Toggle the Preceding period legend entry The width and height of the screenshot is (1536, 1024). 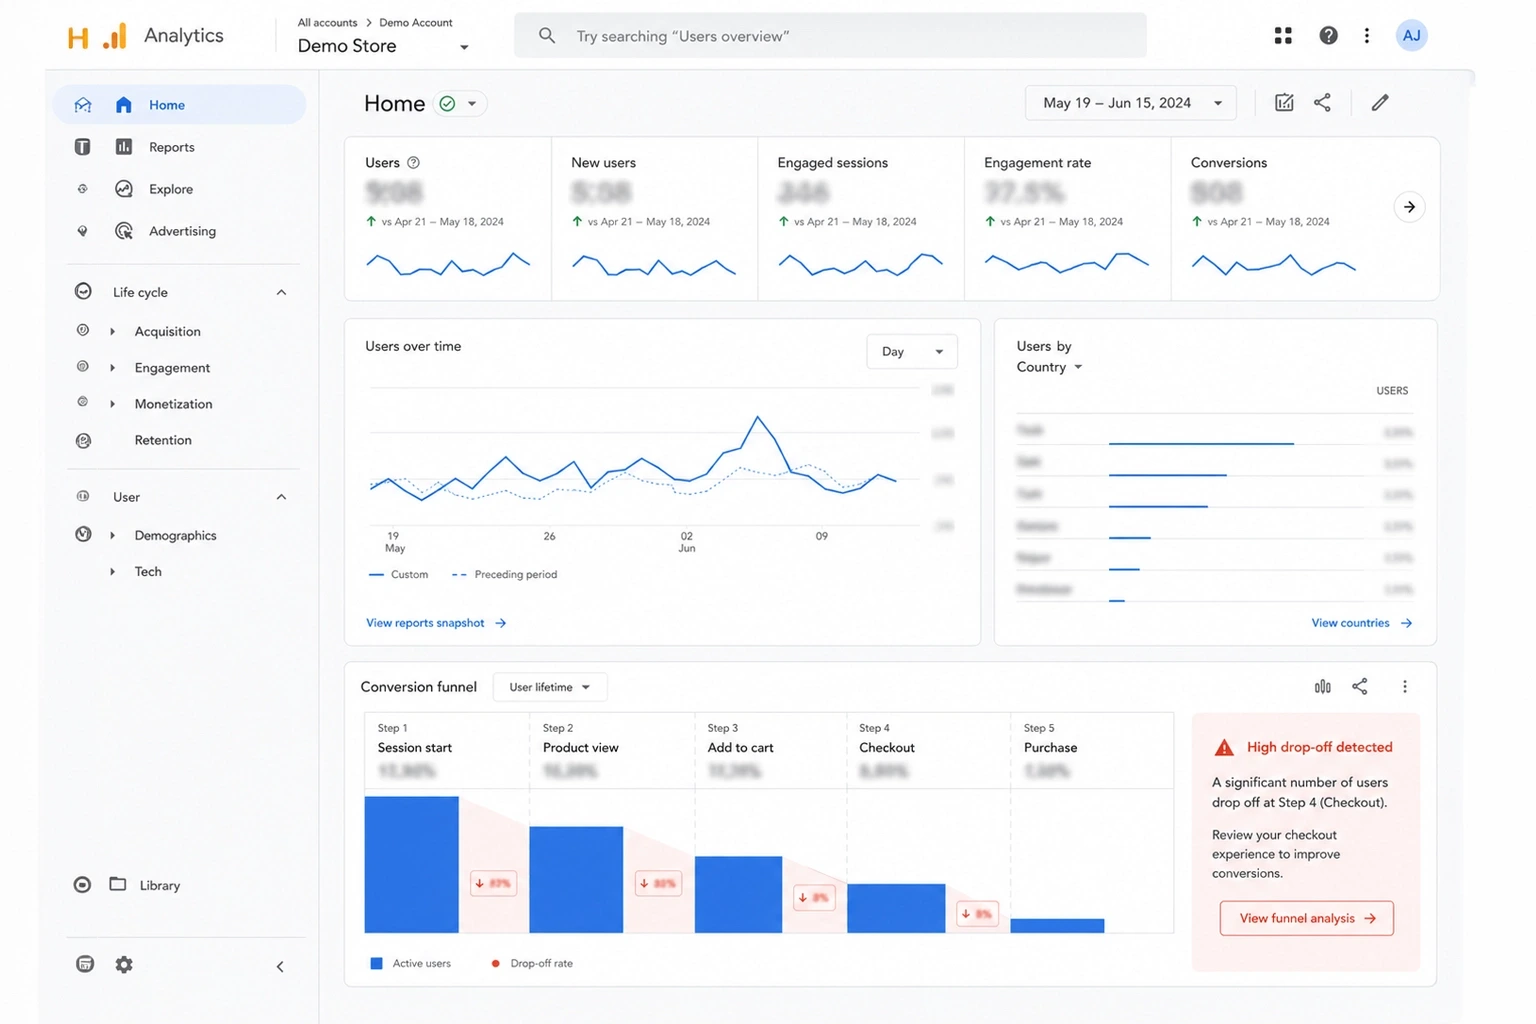point(505,575)
